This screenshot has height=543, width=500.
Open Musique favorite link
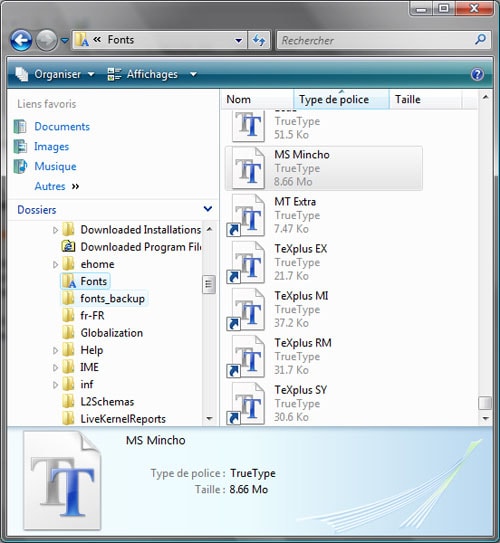[x=55, y=166]
